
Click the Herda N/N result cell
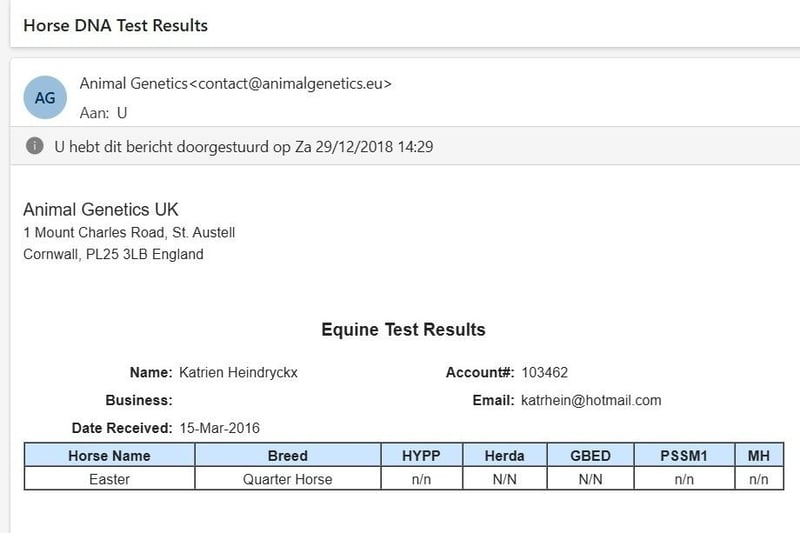[x=505, y=479]
